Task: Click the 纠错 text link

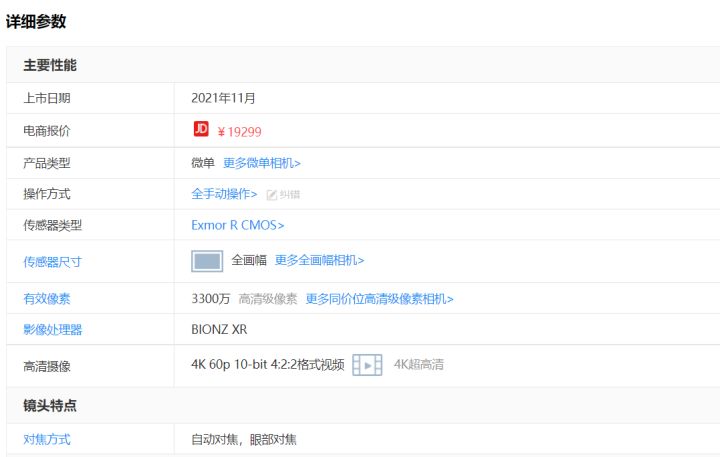Action: click(290, 195)
